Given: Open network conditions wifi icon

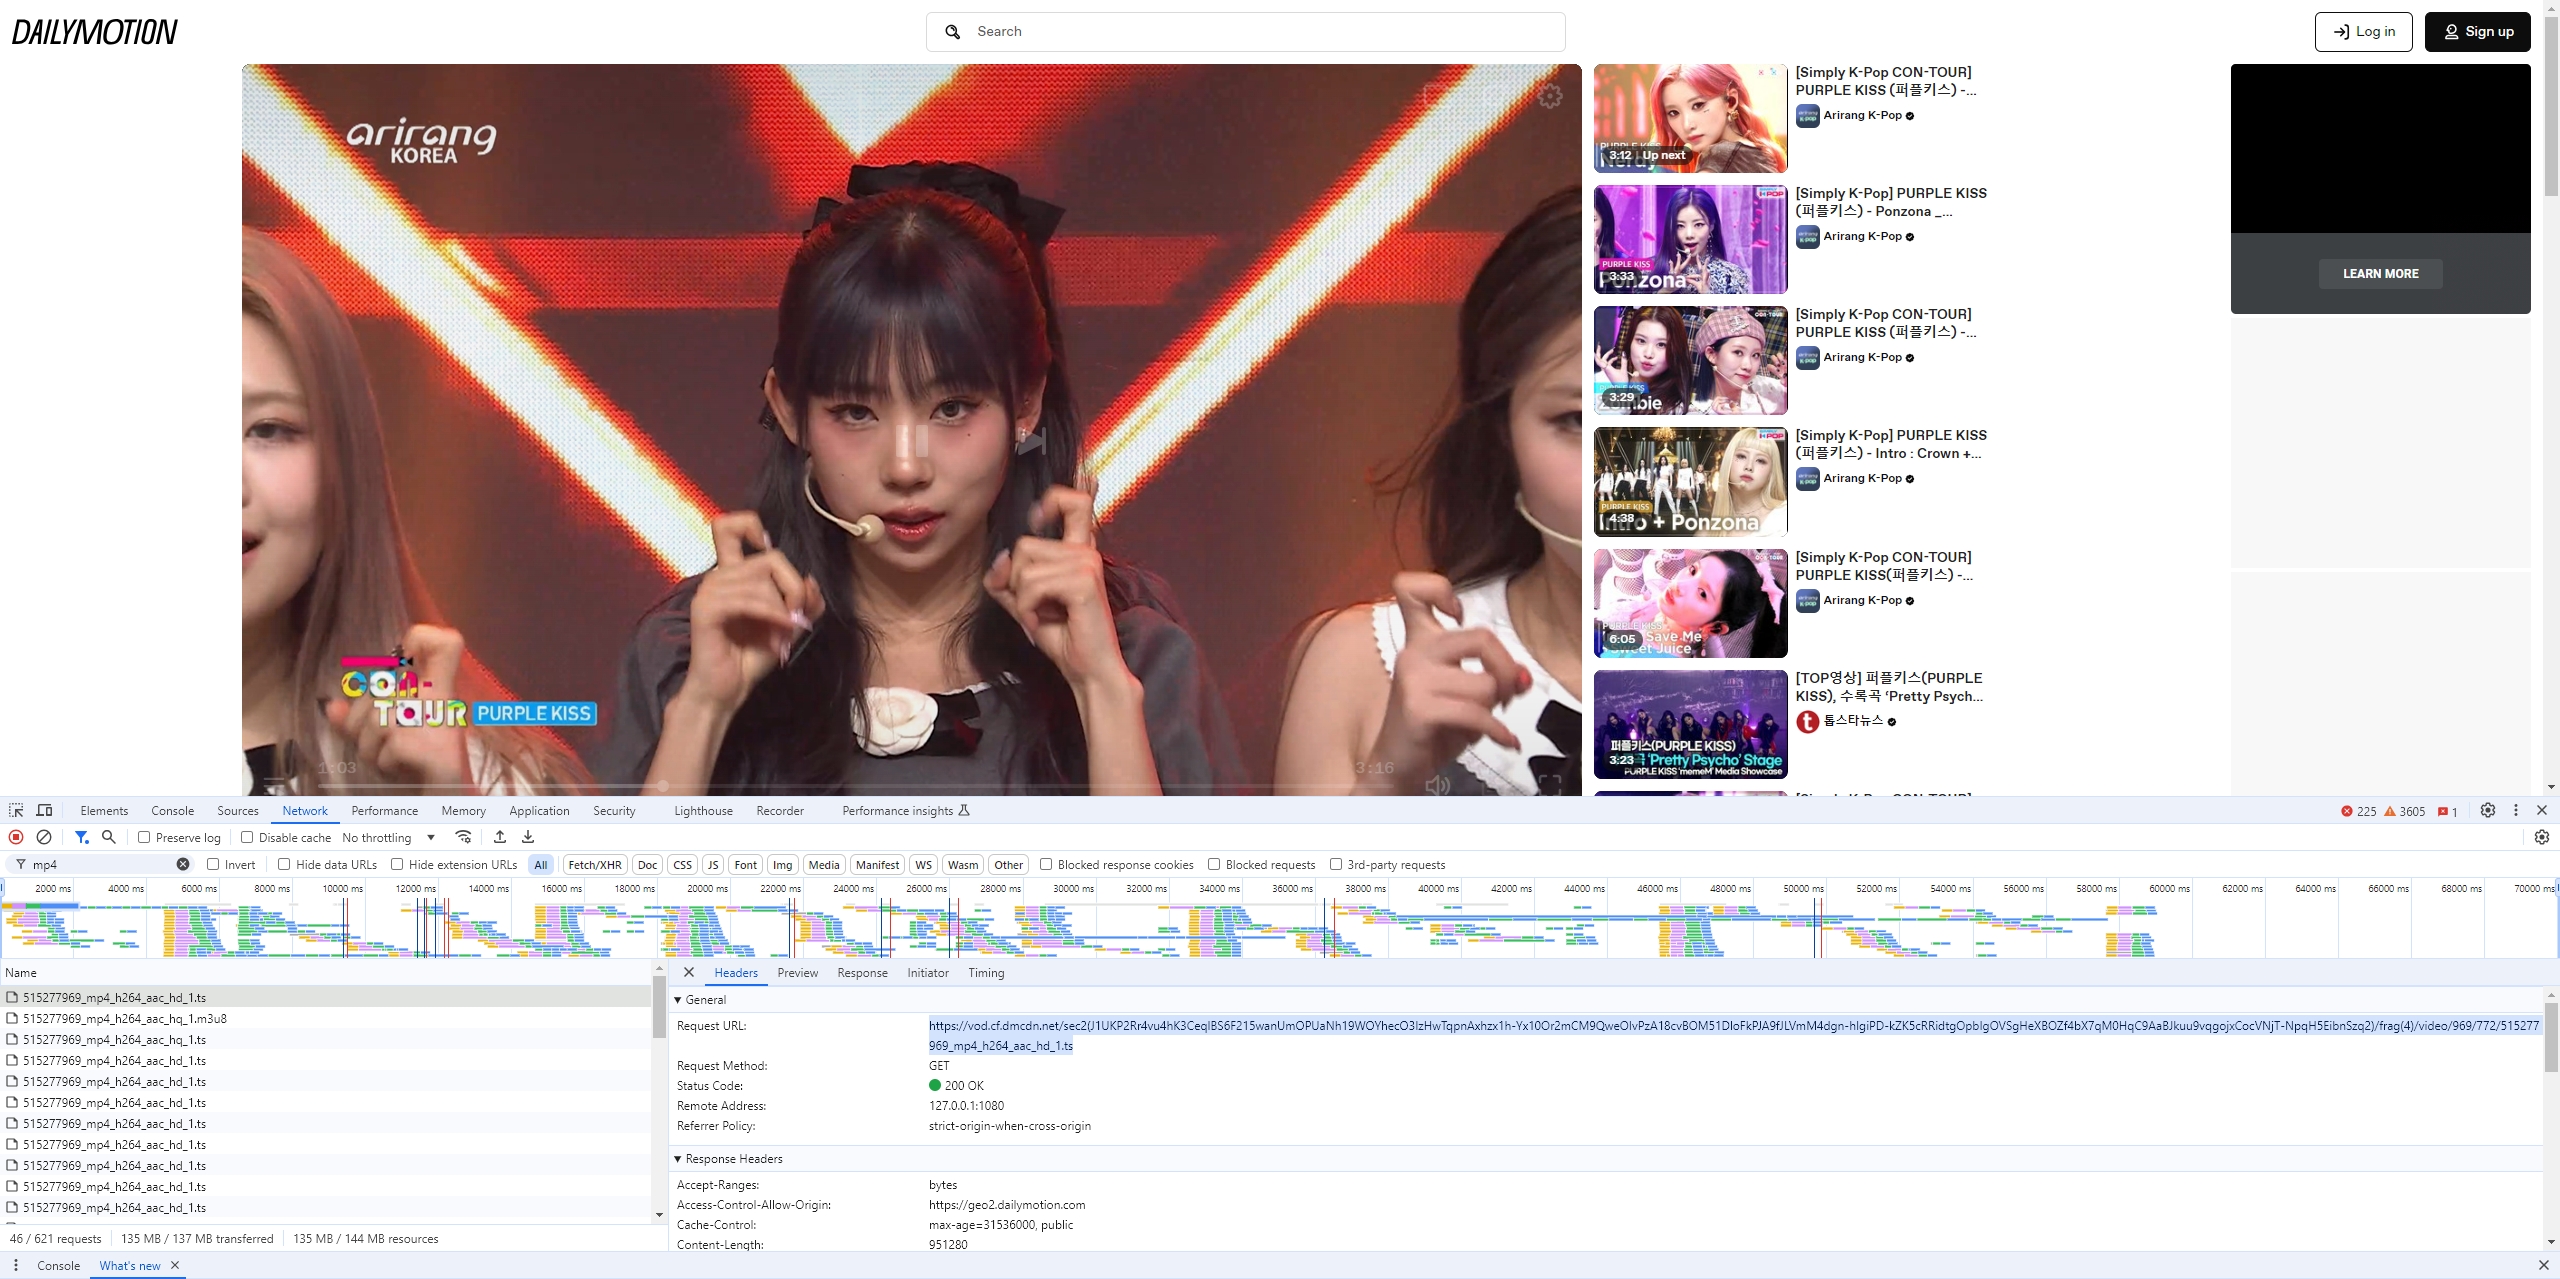Looking at the screenshot, I should click(x=463, y=837).
